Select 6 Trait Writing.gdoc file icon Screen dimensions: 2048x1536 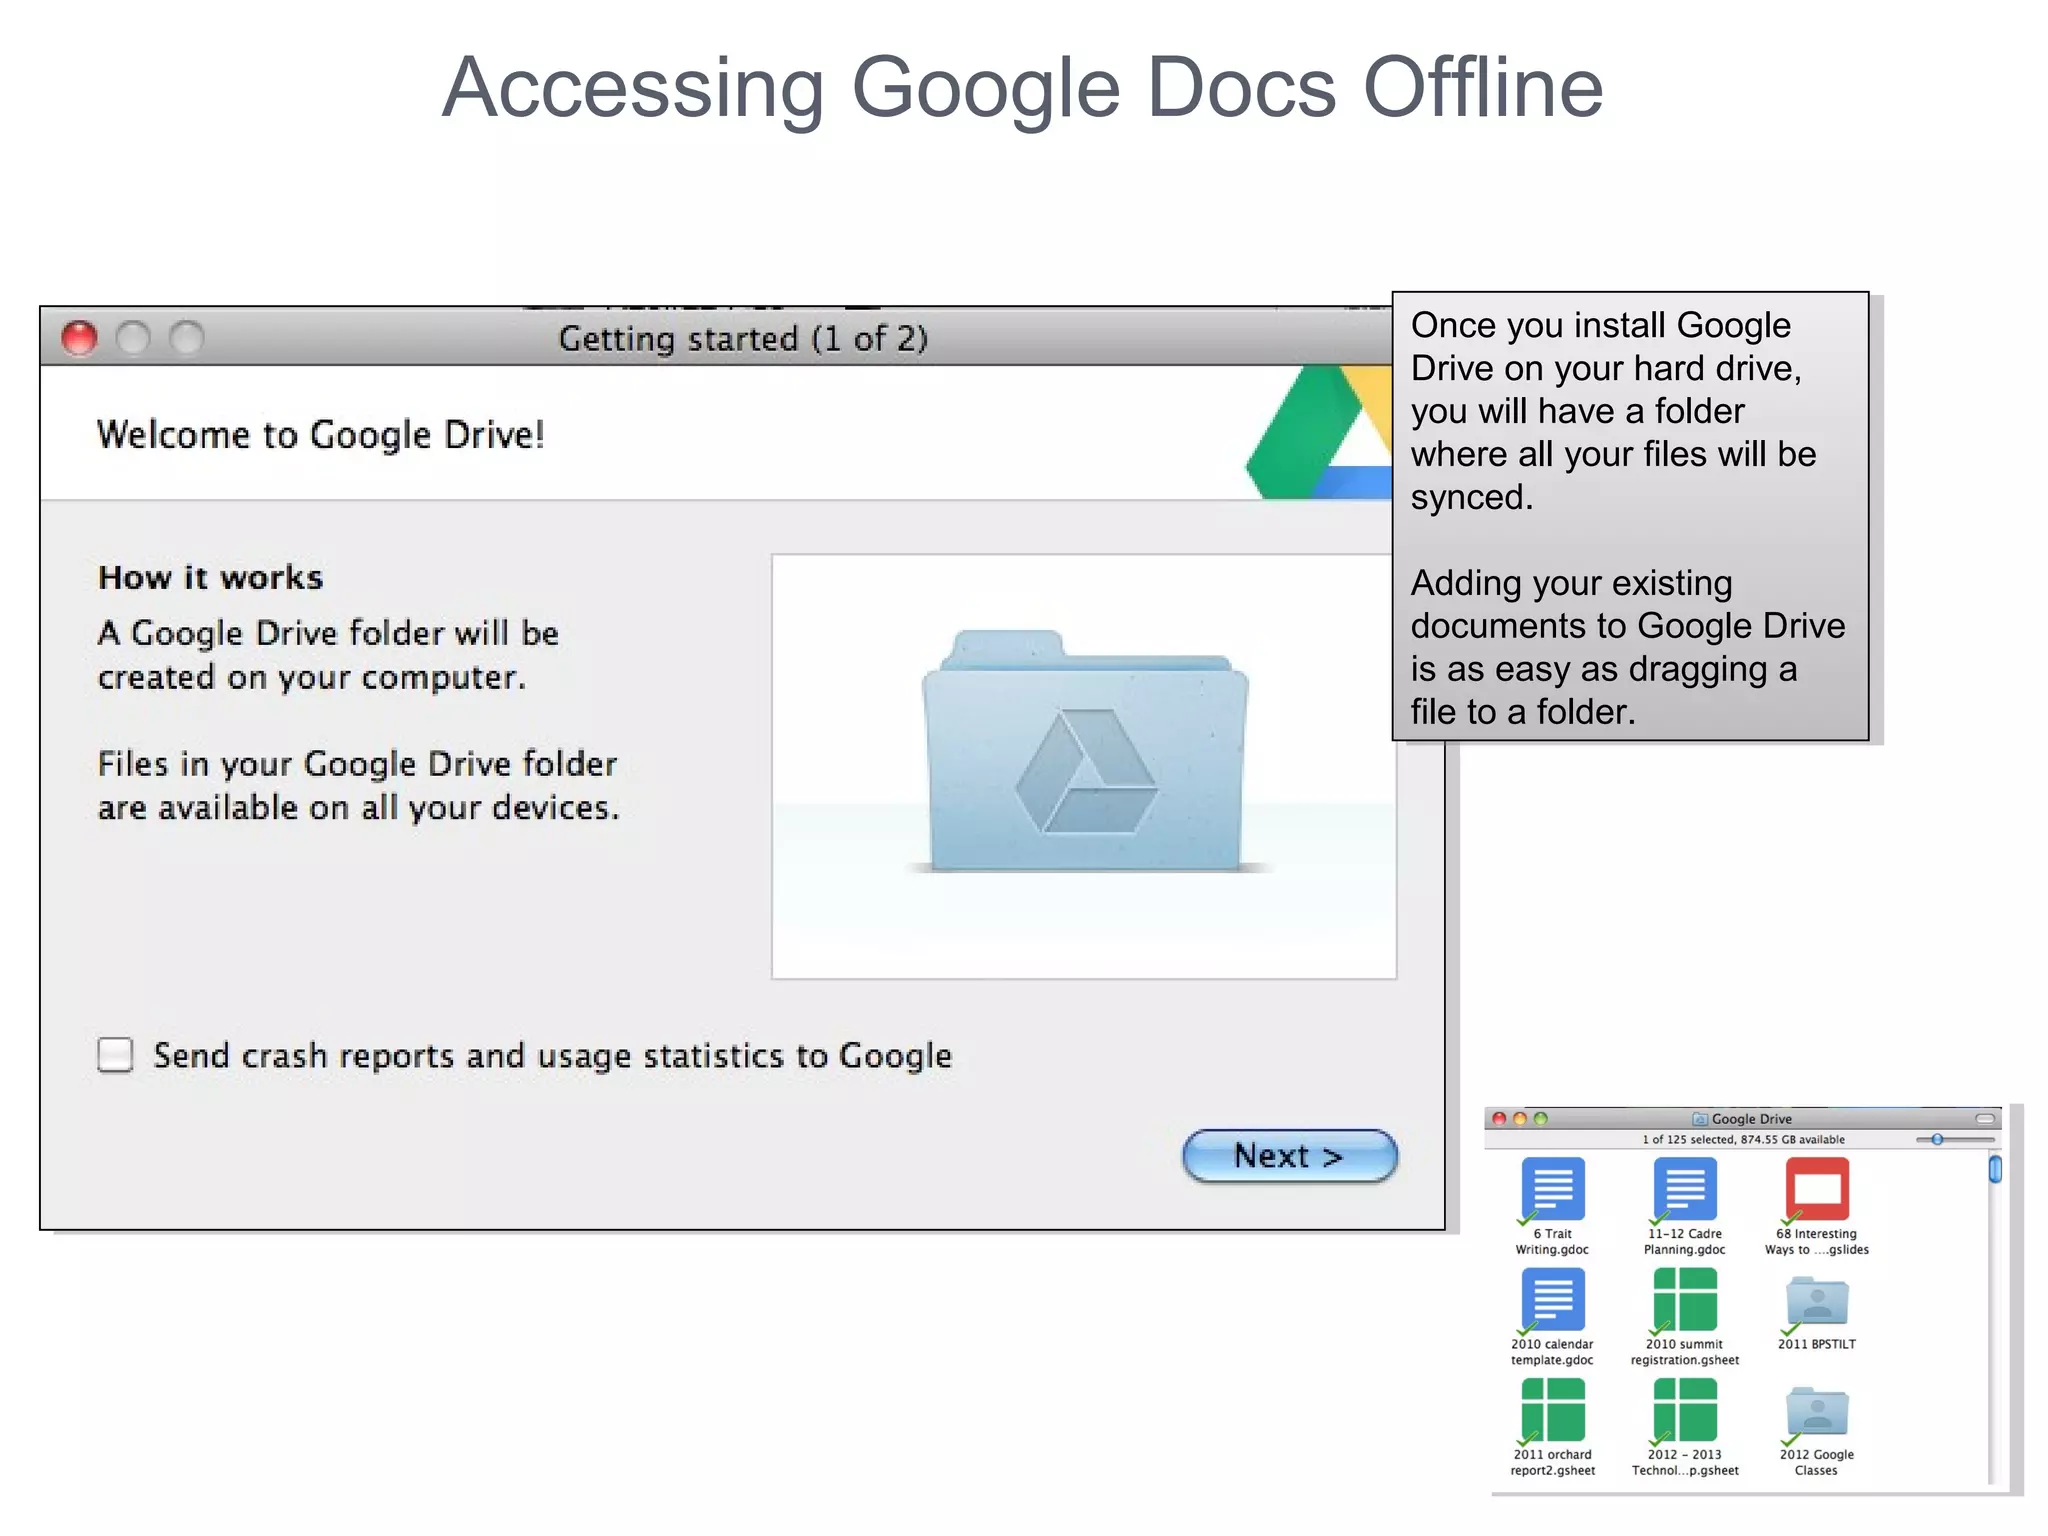pos(1552,1190)
